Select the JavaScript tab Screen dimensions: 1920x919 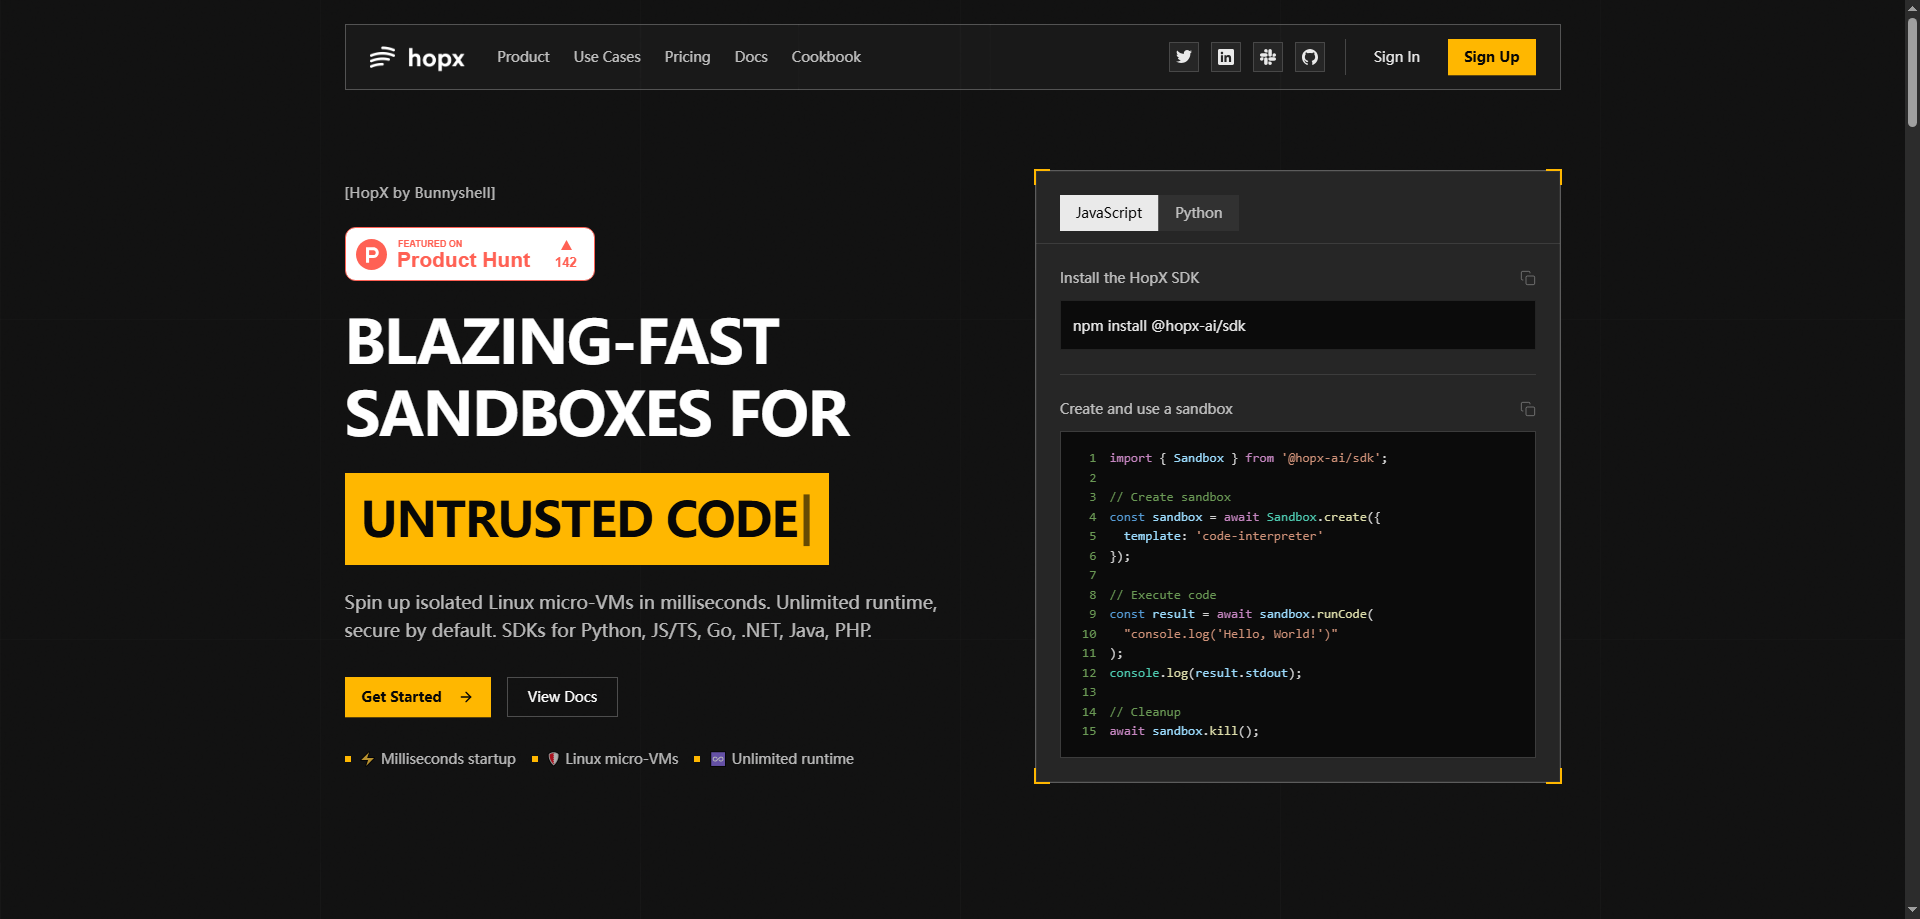(1108, 212)
